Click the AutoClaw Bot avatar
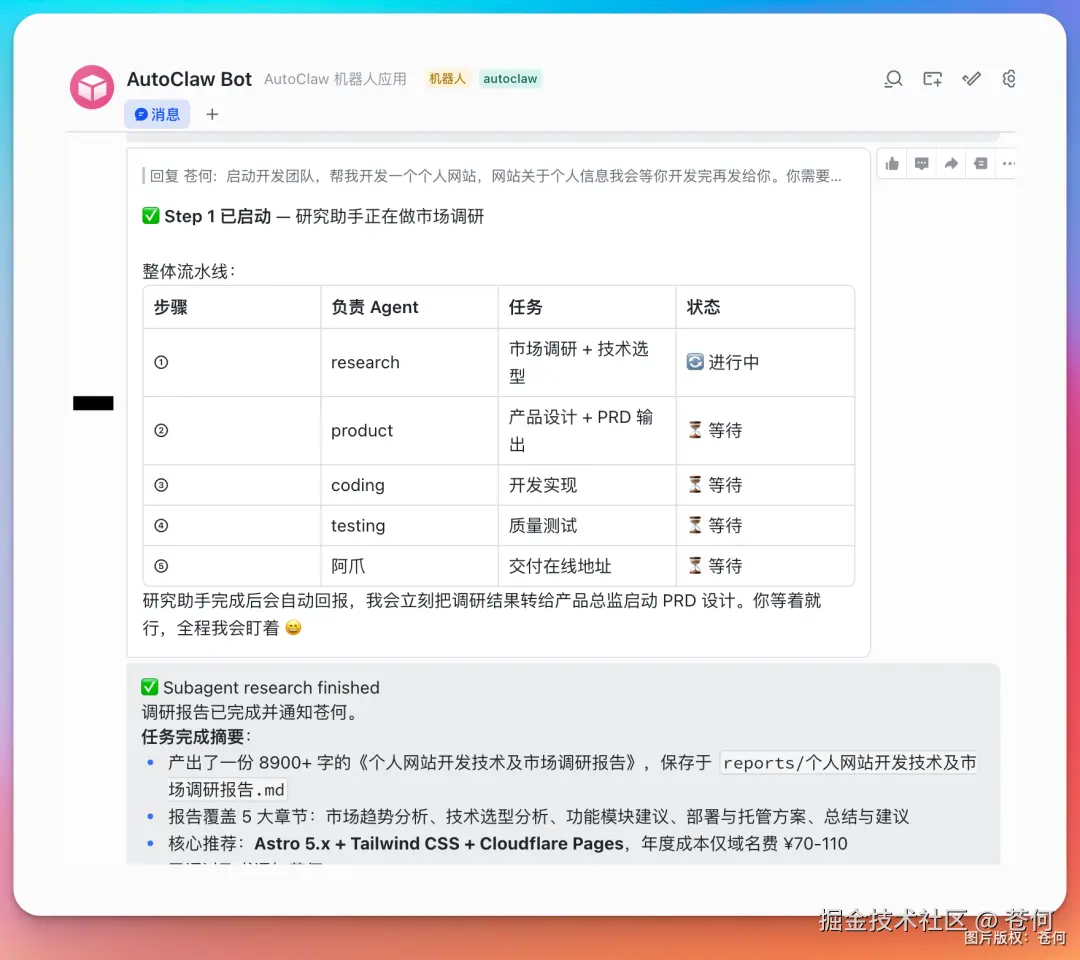1080x960 pixels. pos(91,87)
